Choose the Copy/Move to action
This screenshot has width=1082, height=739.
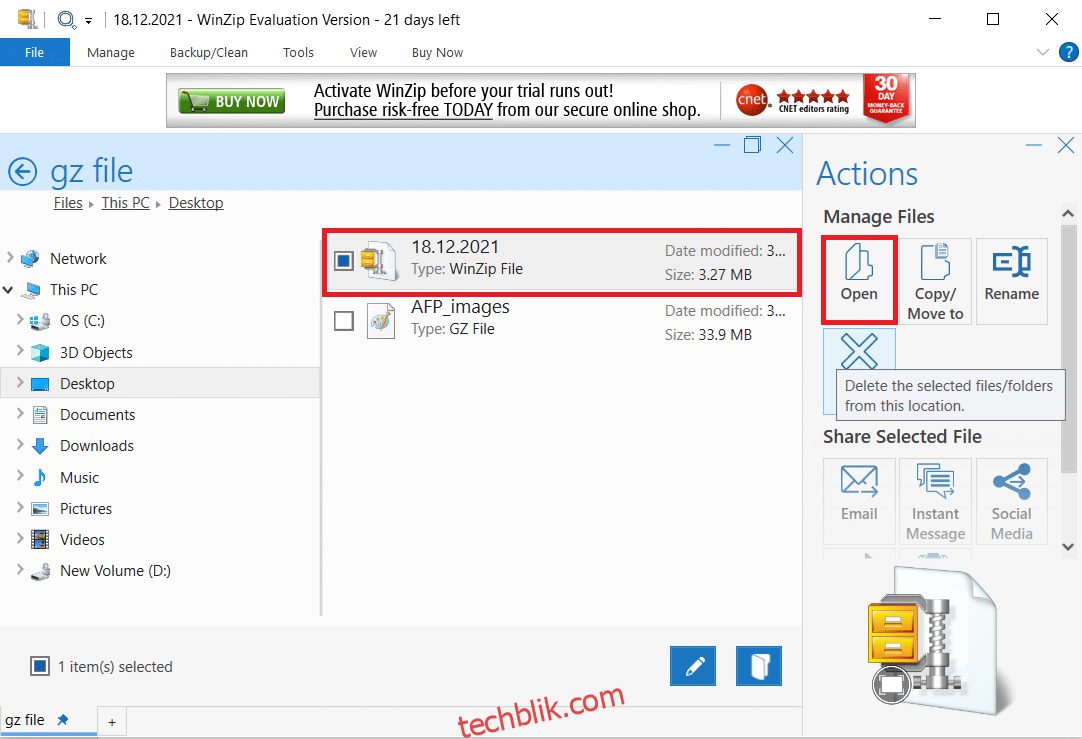point(935,282)
